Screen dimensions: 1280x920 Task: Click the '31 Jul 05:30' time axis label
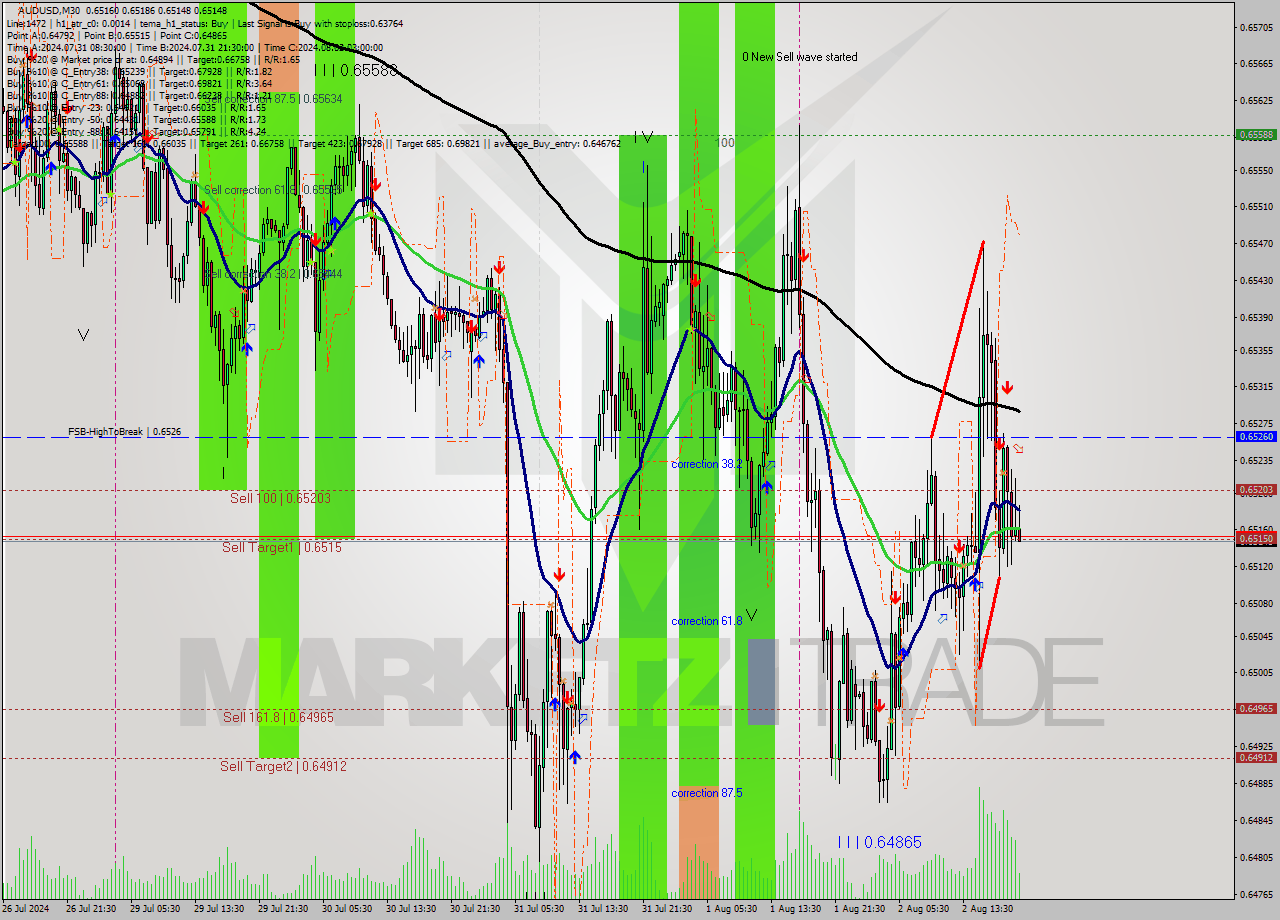tap(539, 909)
